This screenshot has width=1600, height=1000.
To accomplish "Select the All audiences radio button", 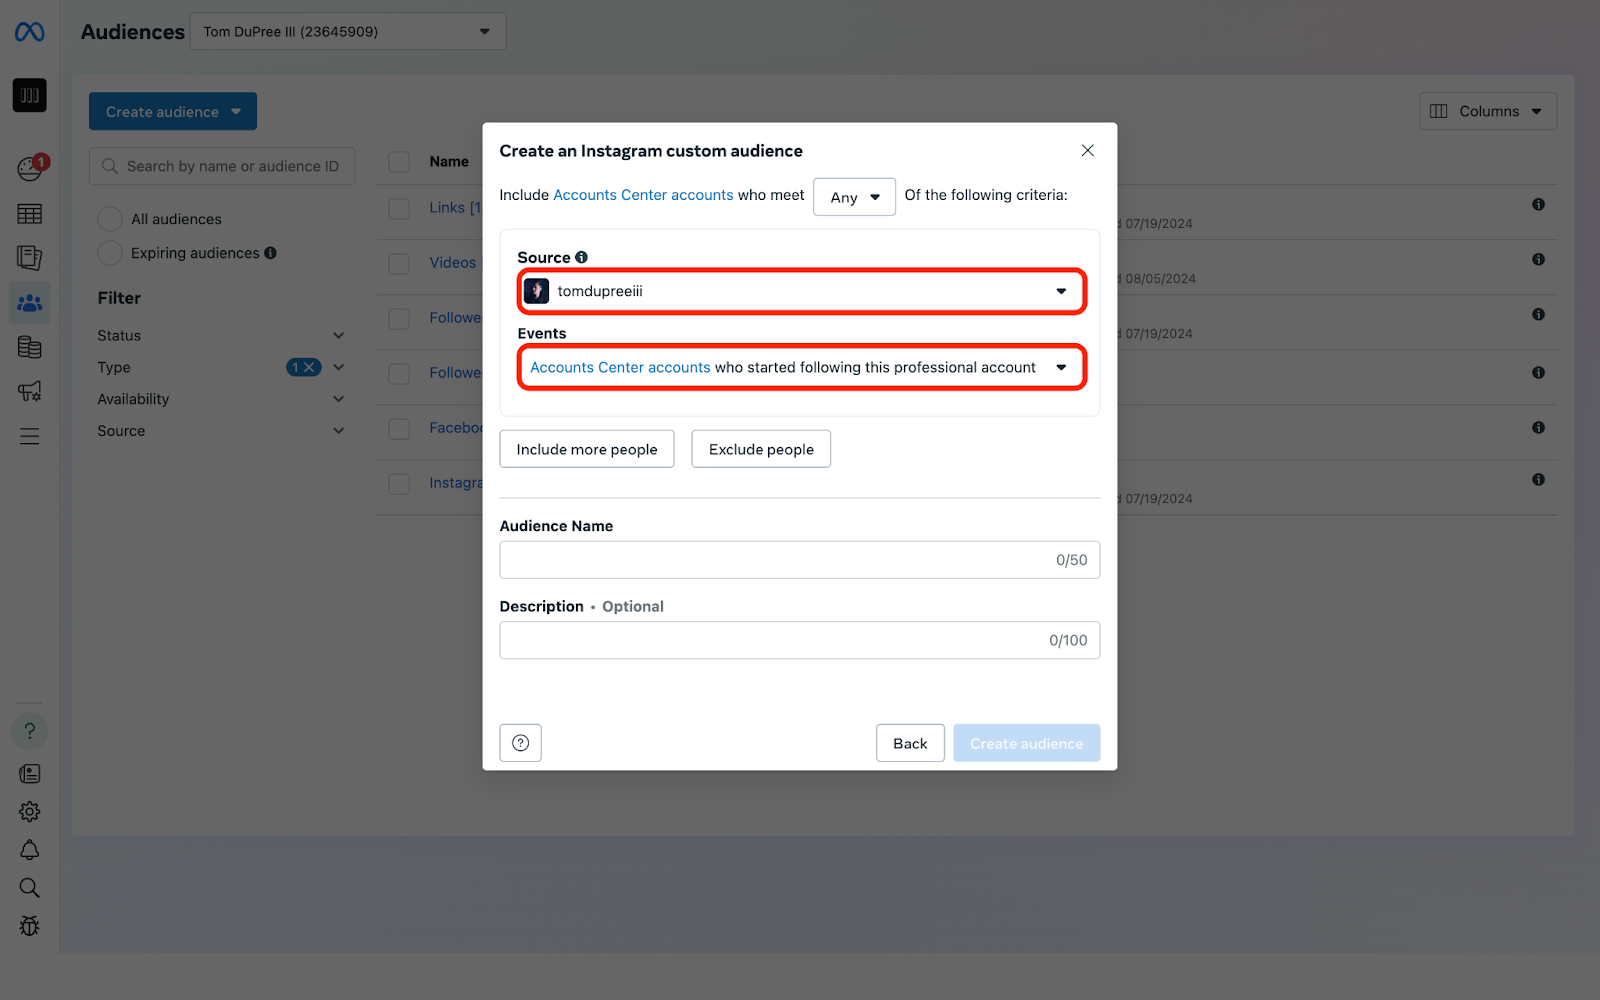I will coord(110,219).
